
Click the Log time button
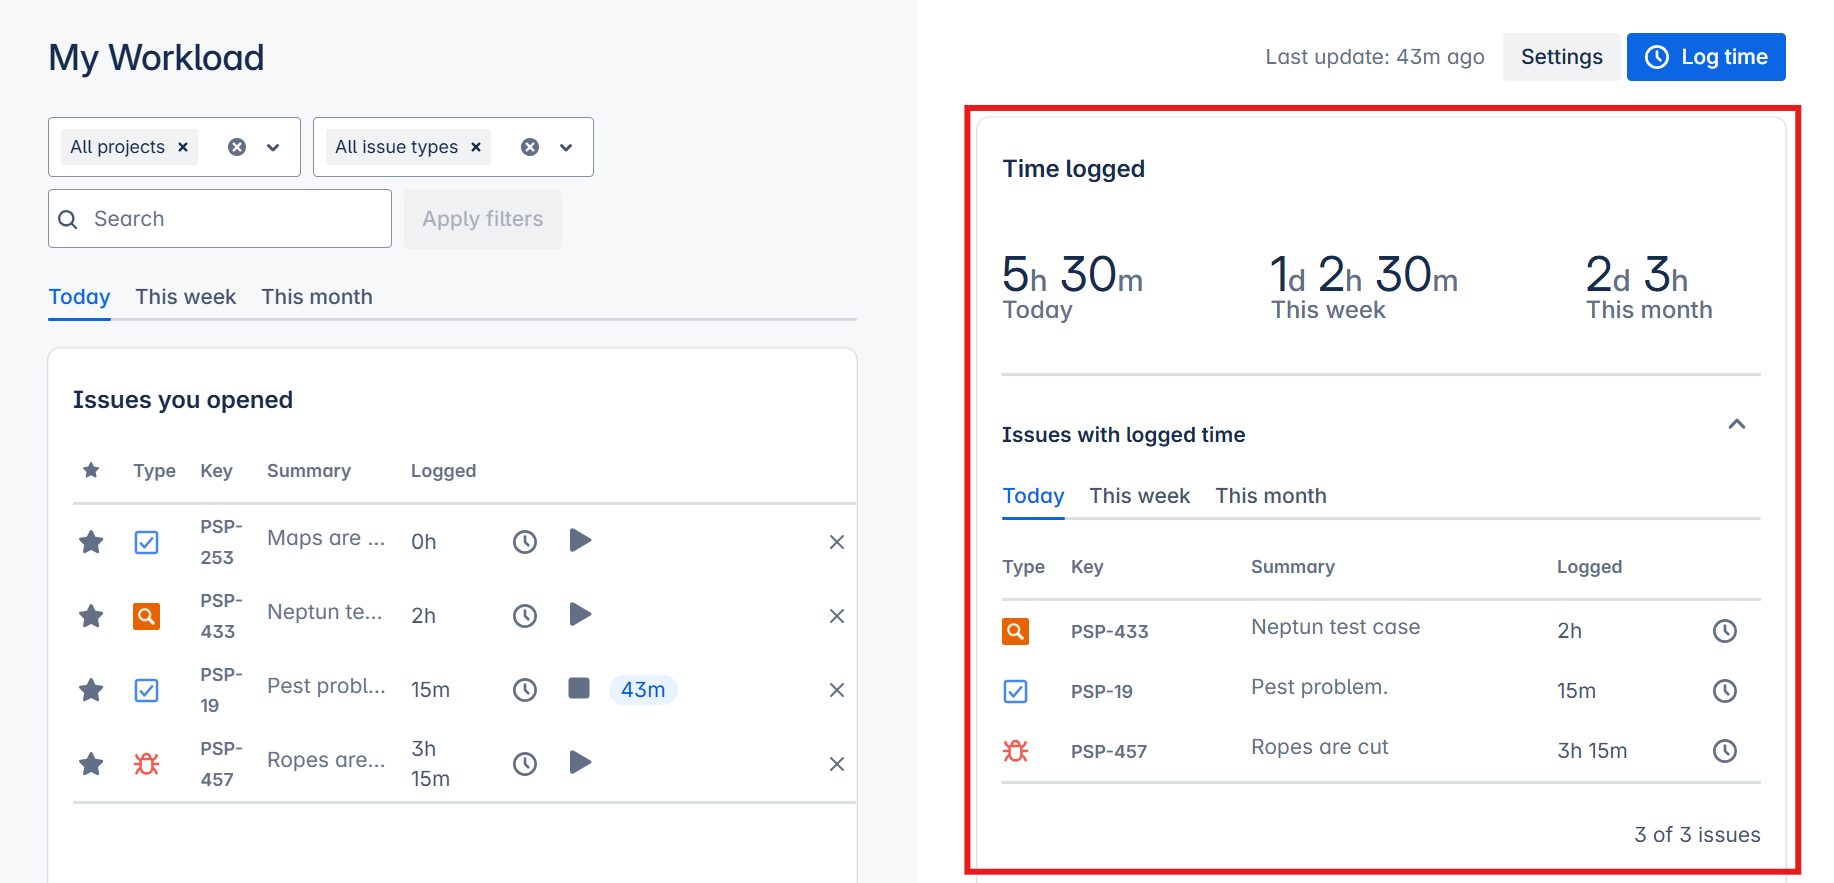(x=1706, y=57)
